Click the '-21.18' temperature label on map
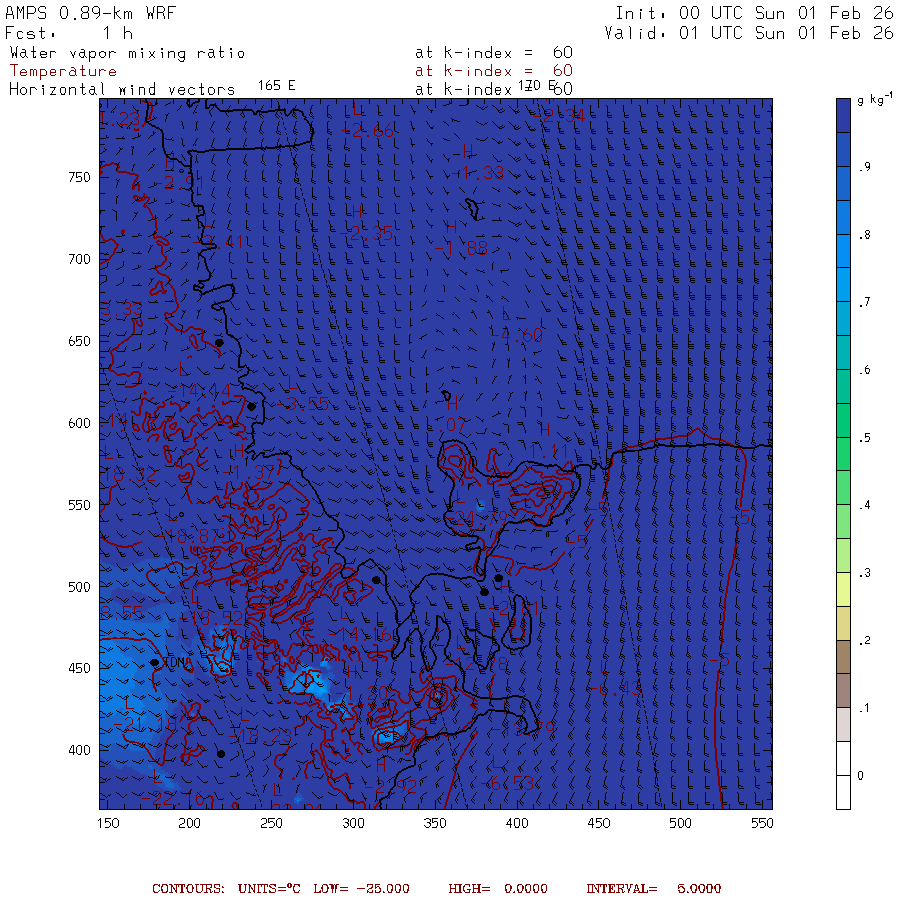900x900 pixels. point(145,724)
